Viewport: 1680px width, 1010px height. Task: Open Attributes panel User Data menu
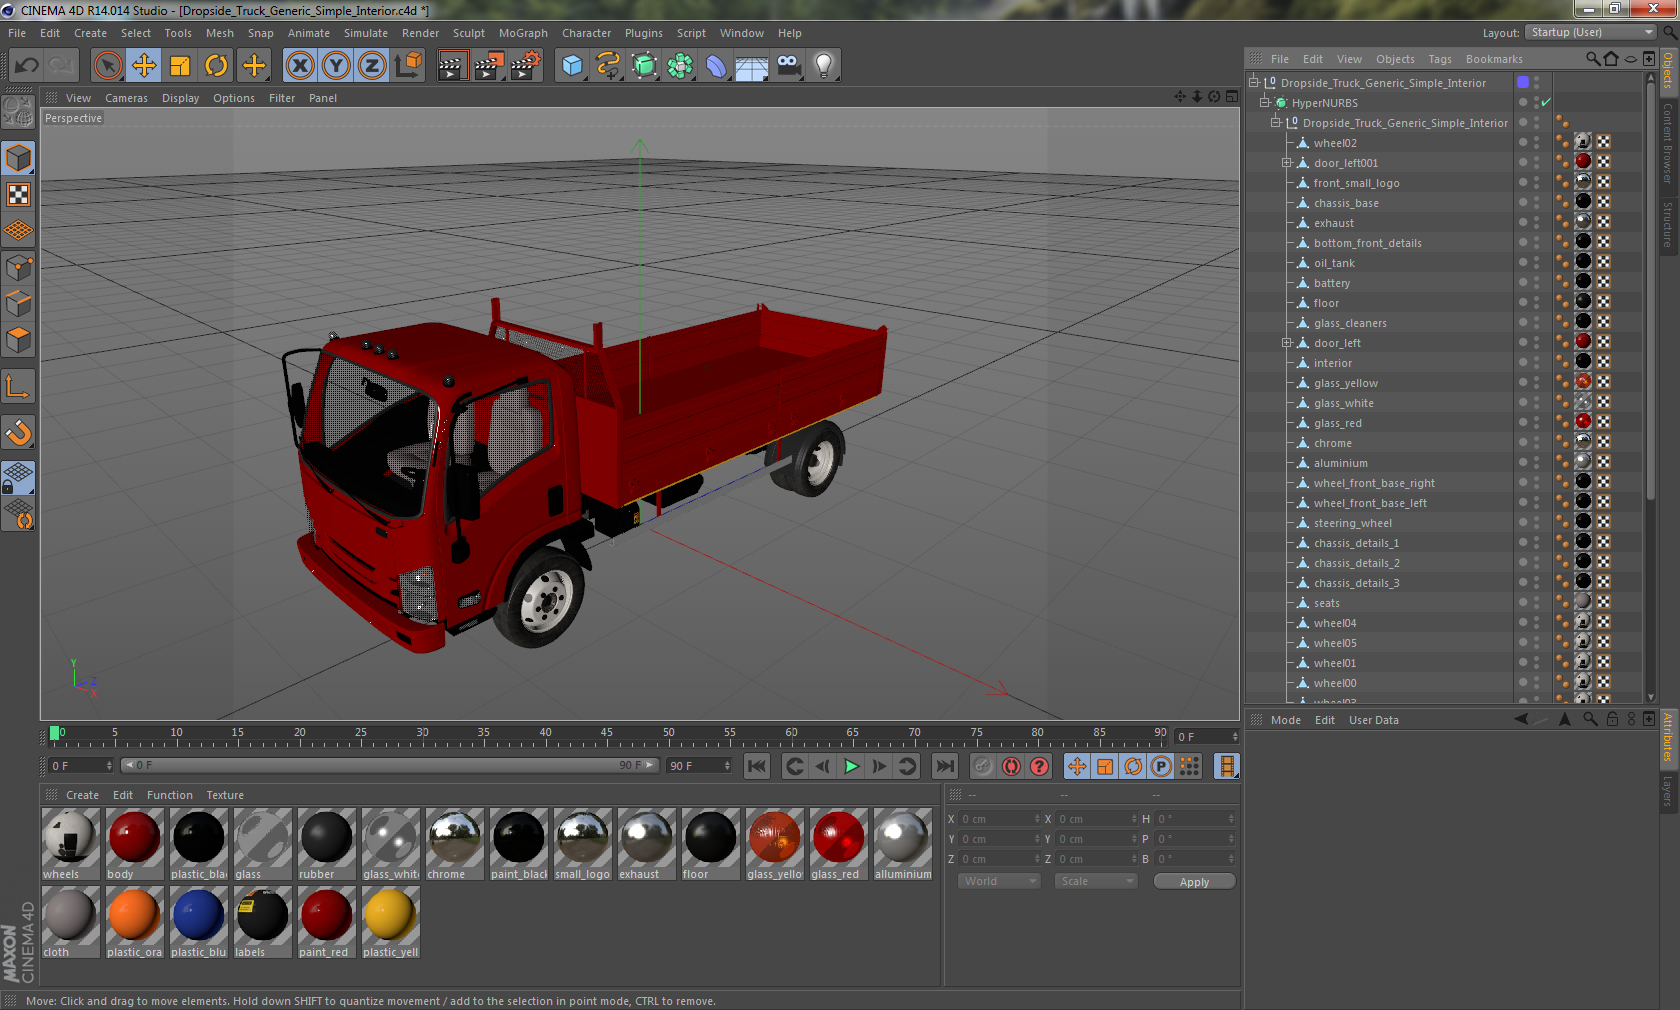pos(1373,720)
